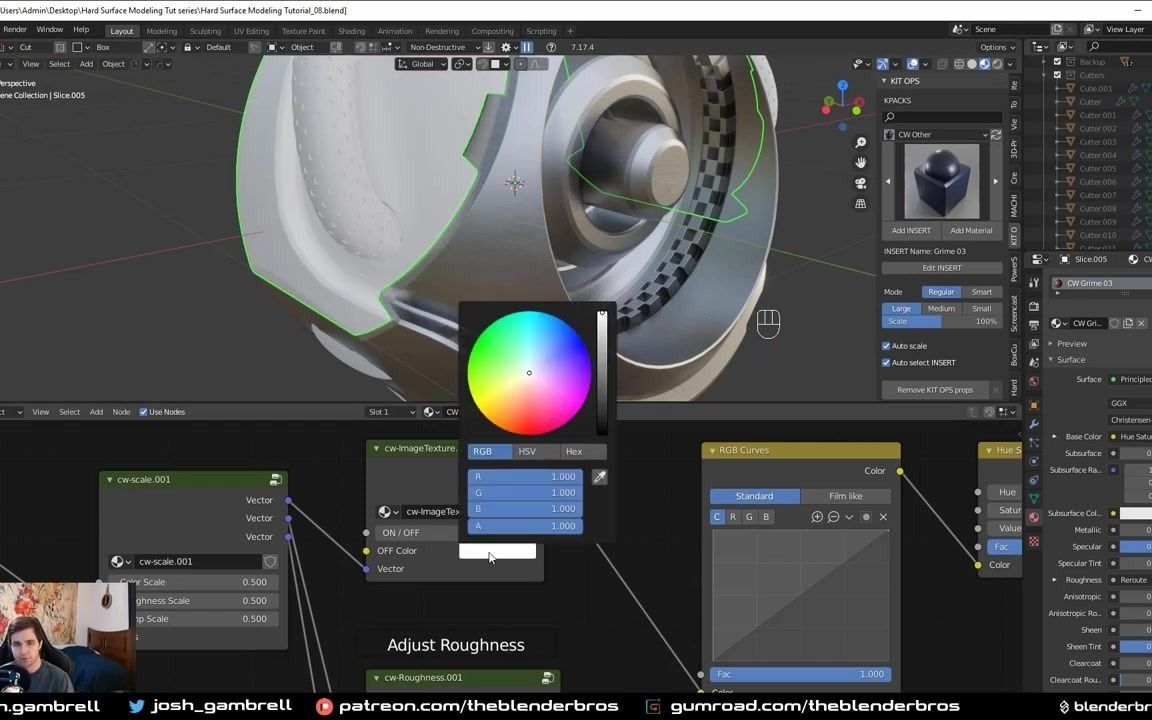Click the KPACKS search magnifier icon
Image resolution: width=1152 pixels, height=720 pixels.
coord(888,116)
